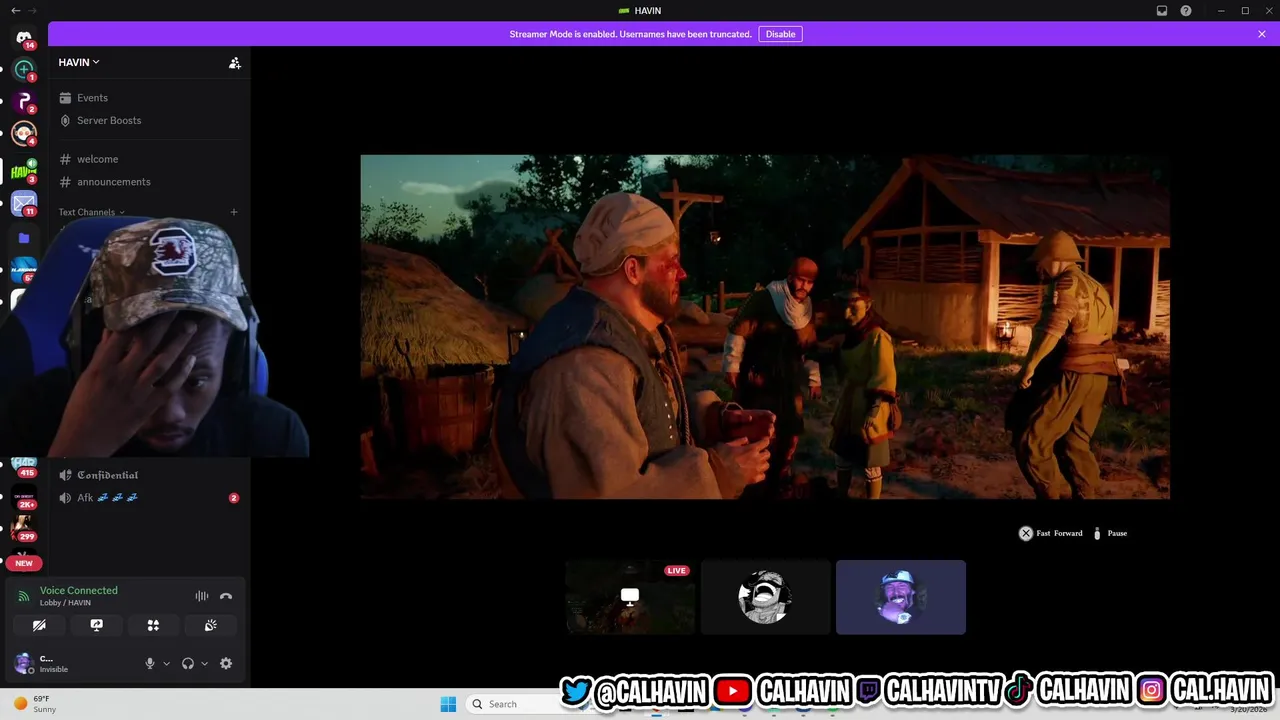
Task: Create a channel in Text Channels
Action: pos(234,212)
